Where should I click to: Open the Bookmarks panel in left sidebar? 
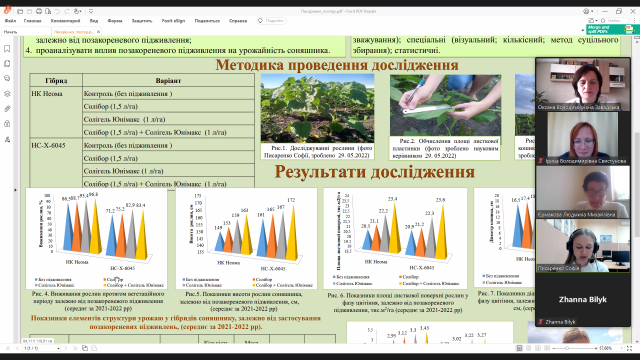(7, 49)
